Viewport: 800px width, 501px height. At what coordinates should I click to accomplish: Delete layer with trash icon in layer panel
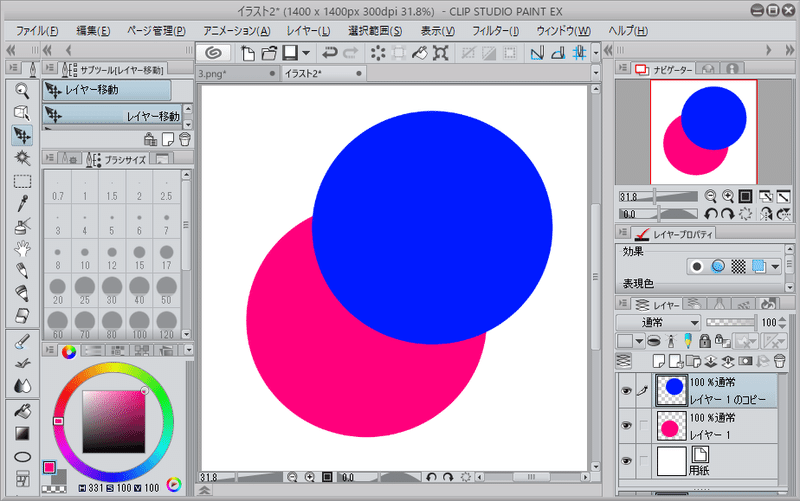point(779,361)
